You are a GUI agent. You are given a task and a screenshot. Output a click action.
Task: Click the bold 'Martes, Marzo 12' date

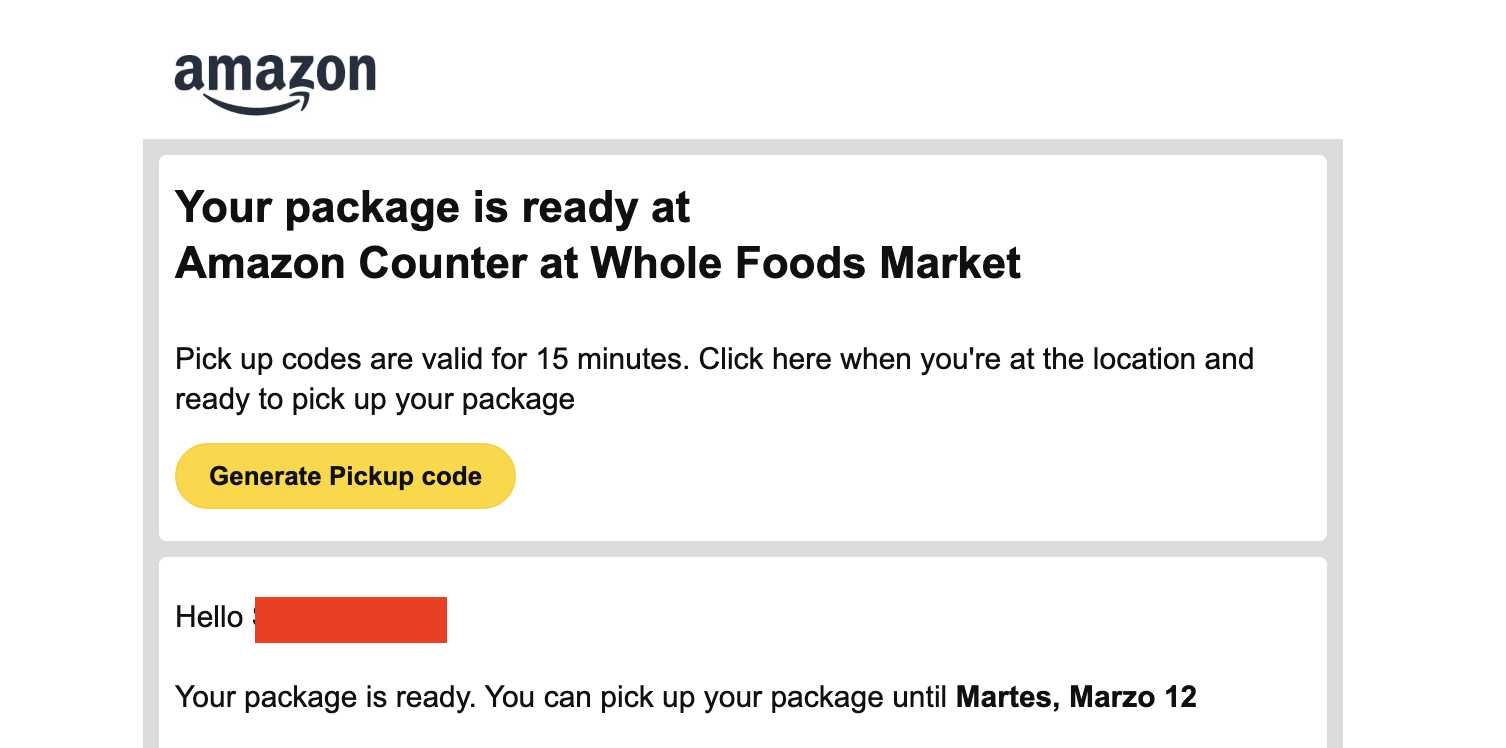(1076, 697)
